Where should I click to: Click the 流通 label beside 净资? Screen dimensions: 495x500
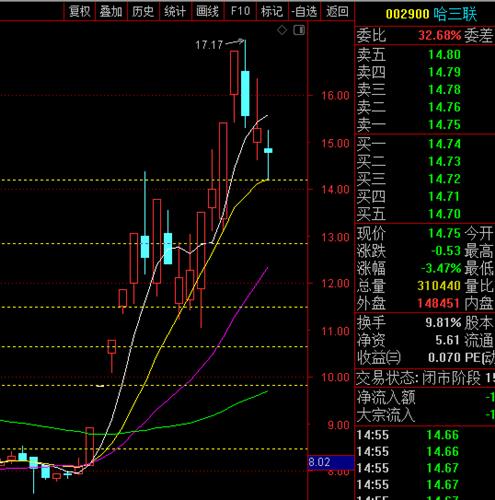point(479,340)
